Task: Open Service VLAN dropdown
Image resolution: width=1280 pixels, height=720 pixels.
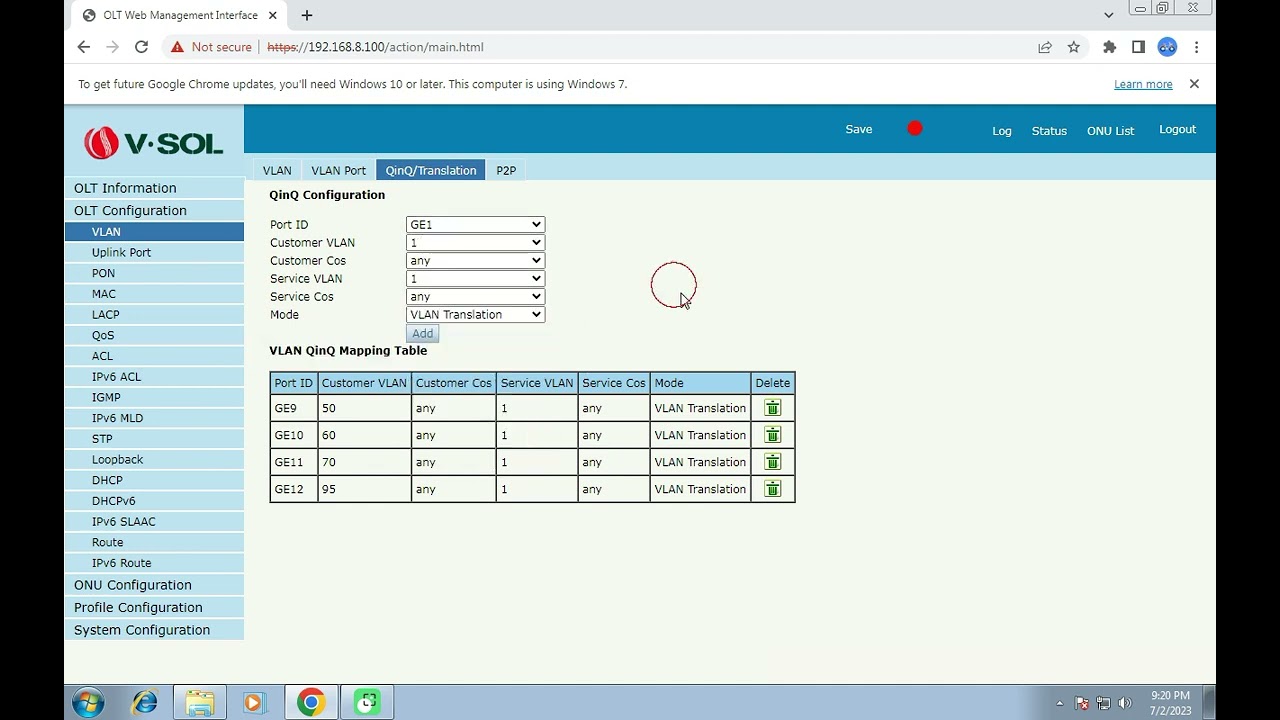Action: [x=475, y=279]
